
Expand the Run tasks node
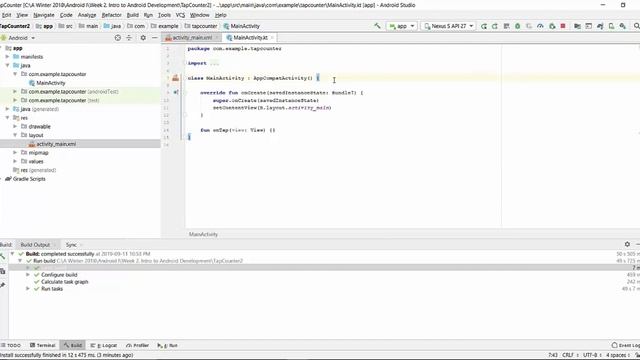click(x=28, y=289)
